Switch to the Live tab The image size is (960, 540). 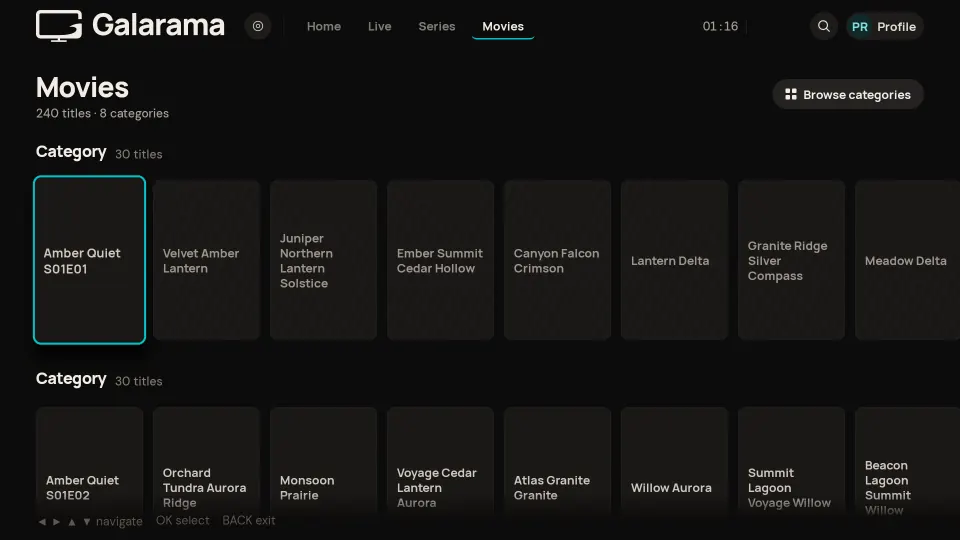[x=380, y=26]
